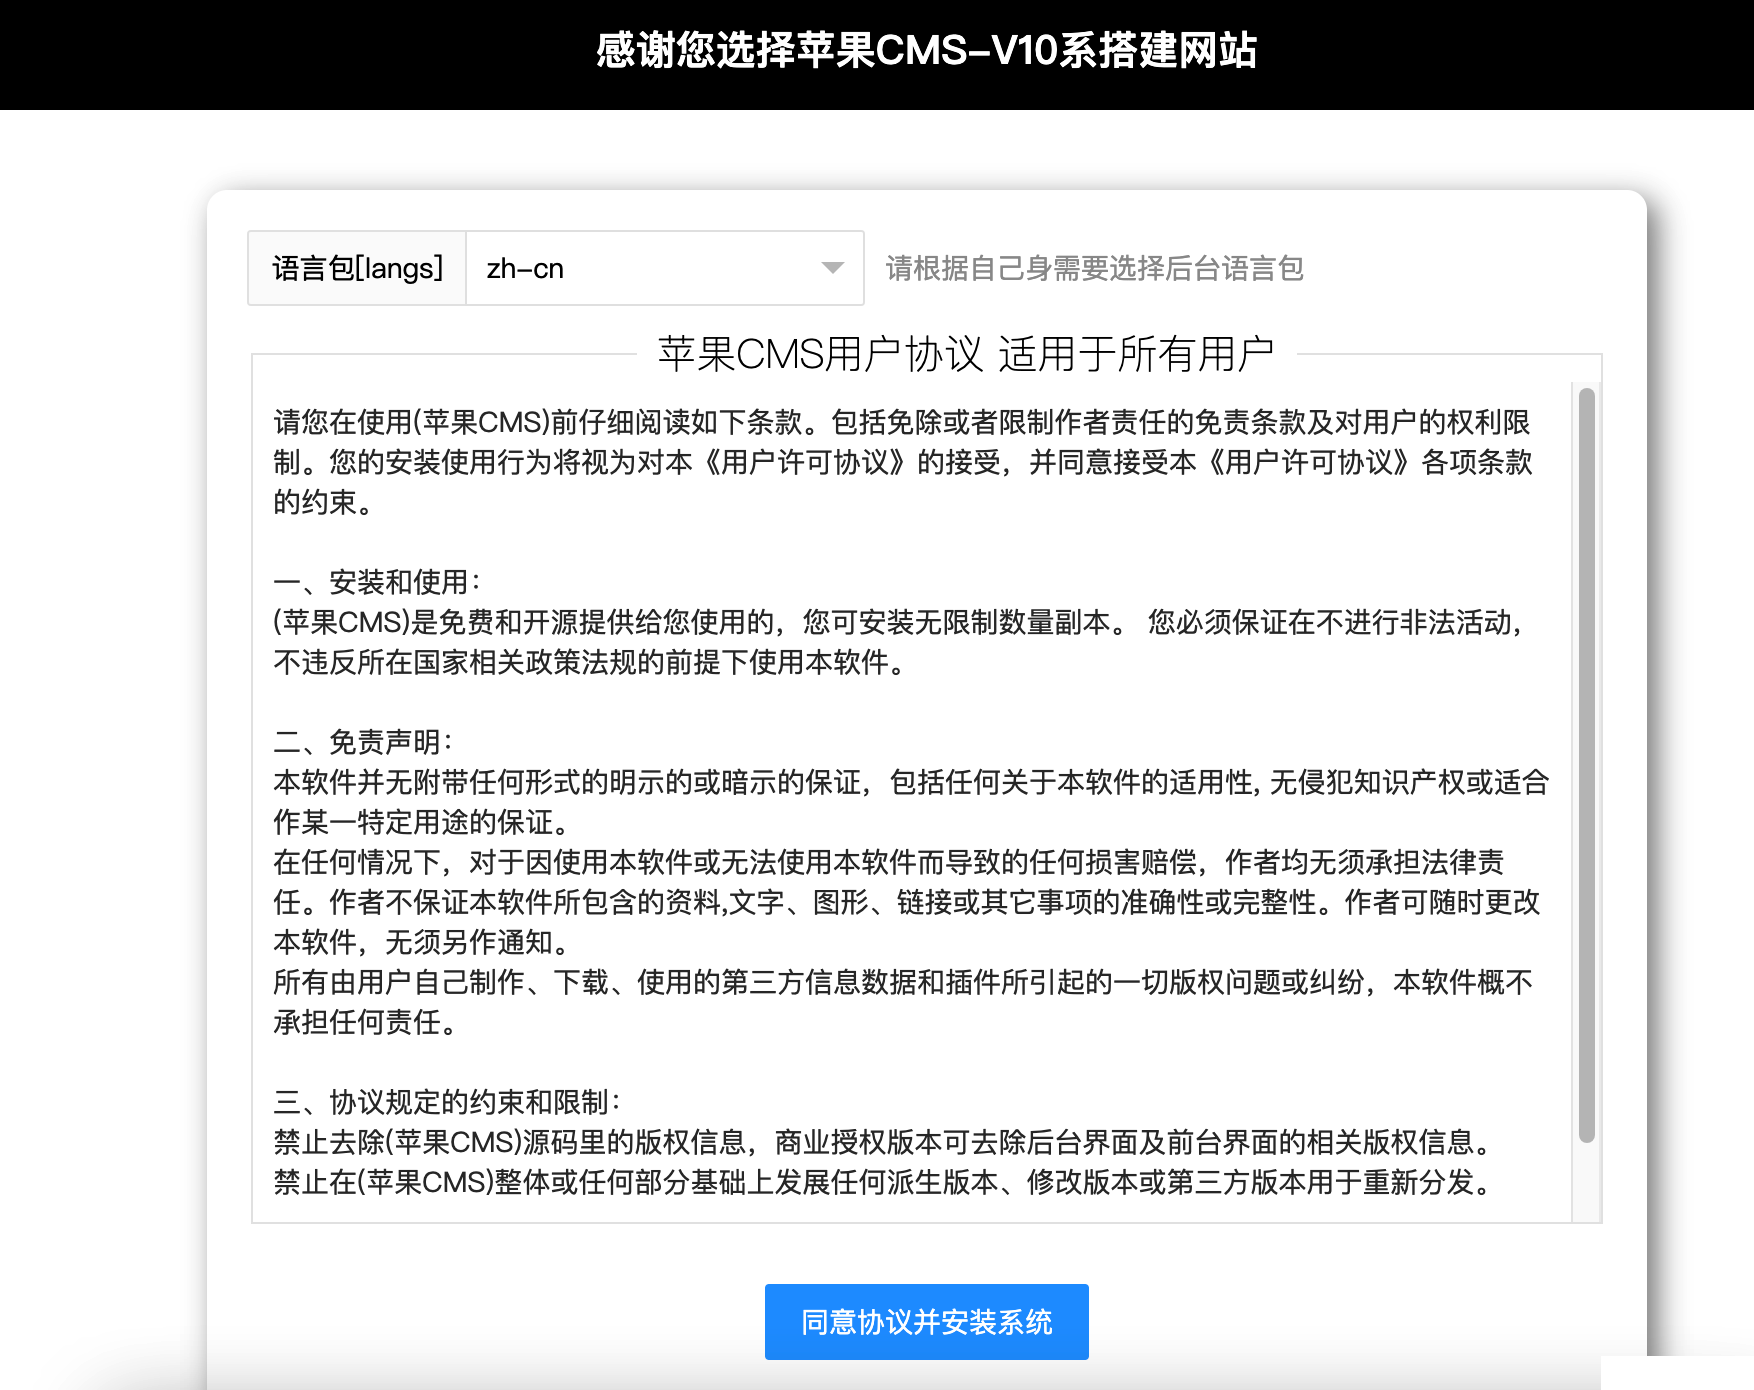Click the zh-cn text in the selector

click(525, 269)
